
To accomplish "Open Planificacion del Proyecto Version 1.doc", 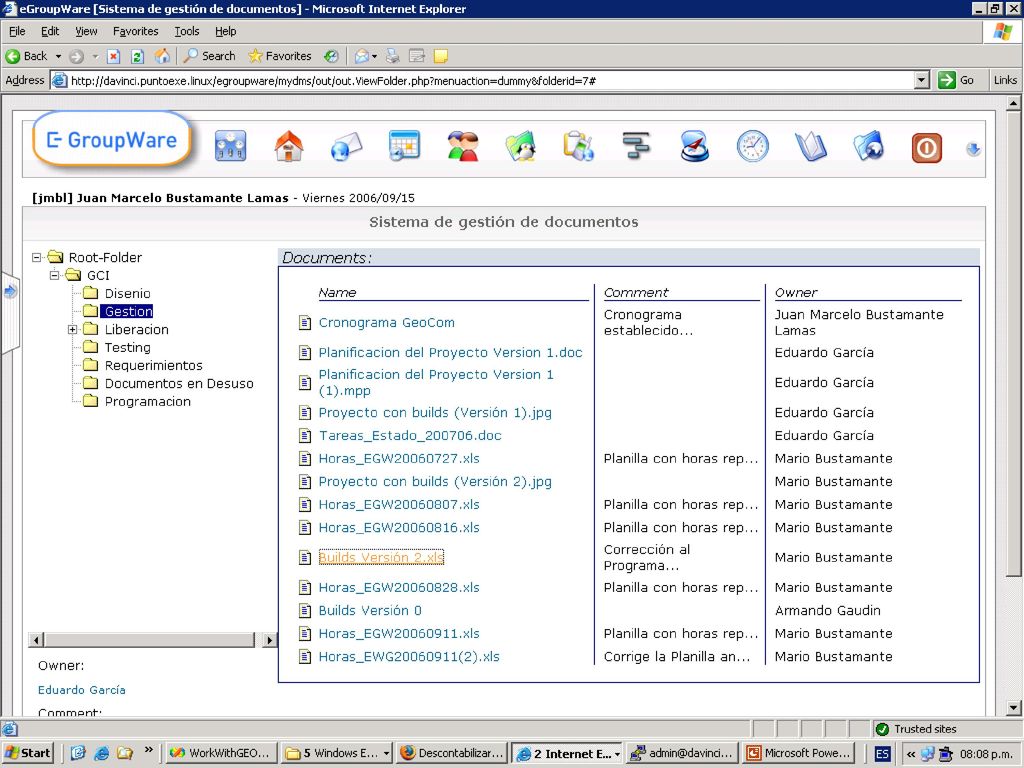I will pyautogui.click(x=450, y=352).
